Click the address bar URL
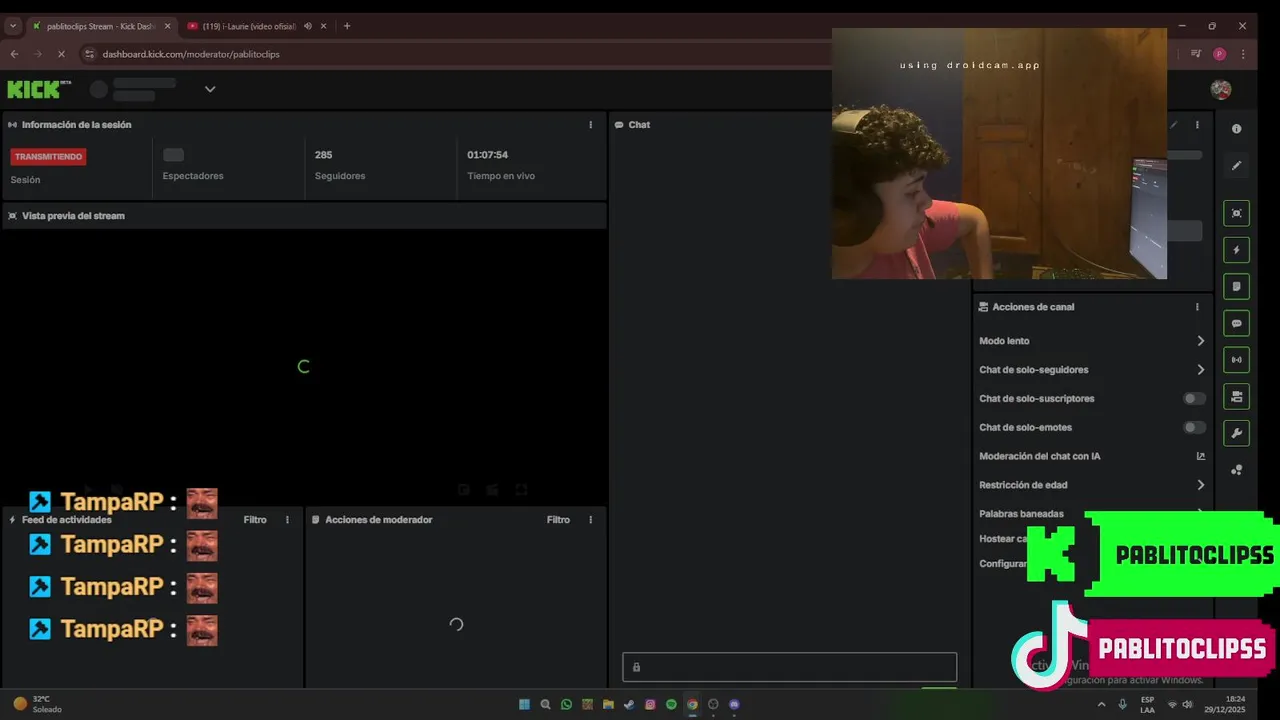The width and height of the screenshot is (1280, 720). click(x=191, y=54)
